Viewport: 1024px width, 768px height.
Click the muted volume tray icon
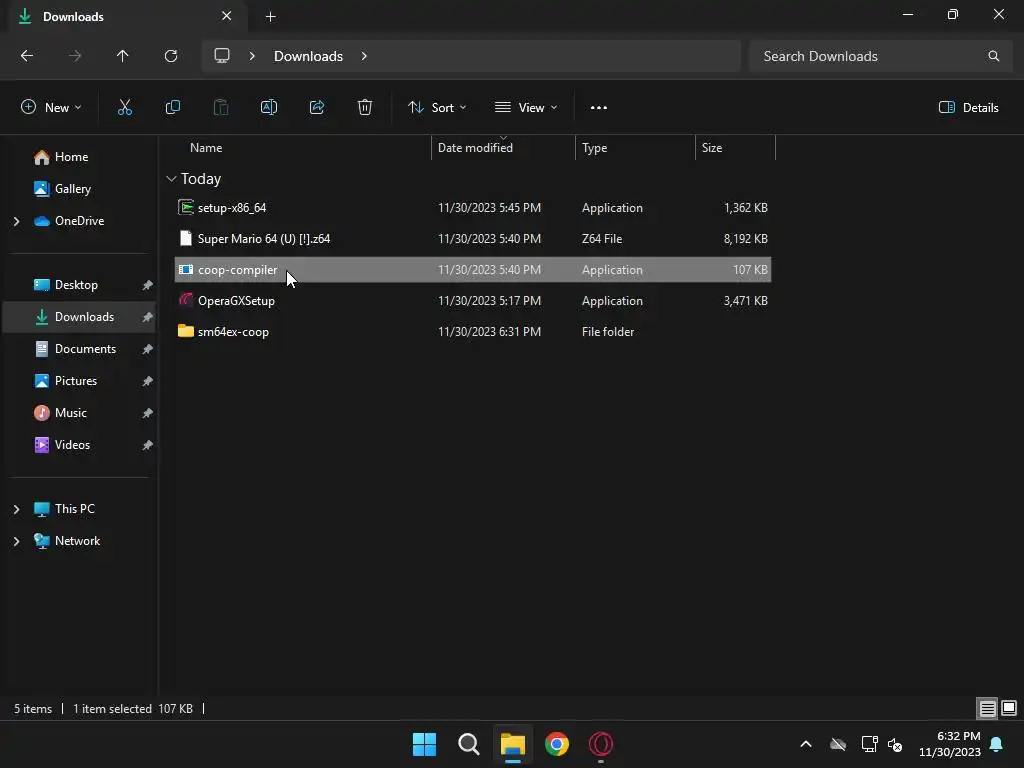[895, 744]
